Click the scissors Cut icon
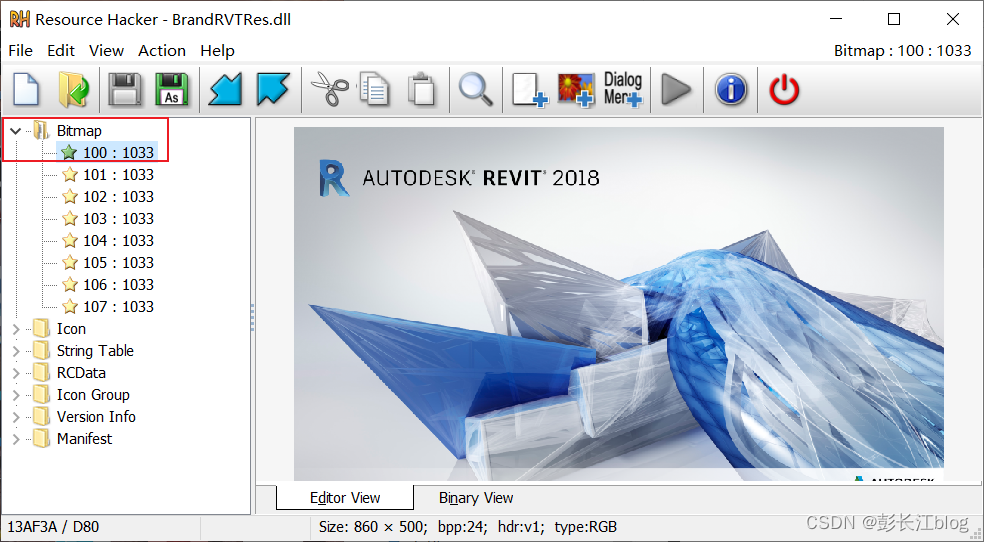The width and height of the screenshot is (984, 542). click(x=329, y=90)
